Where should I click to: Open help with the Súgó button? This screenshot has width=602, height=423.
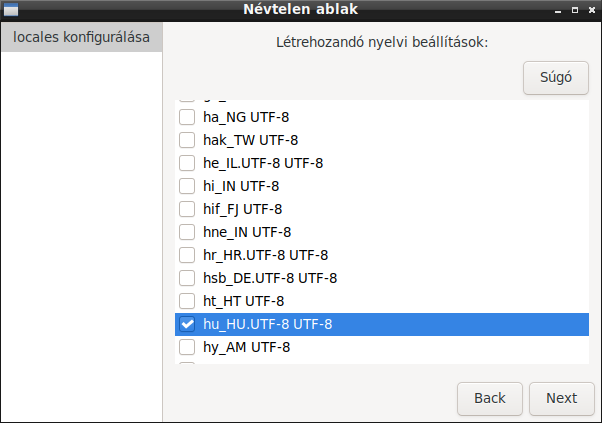click(556, 78)
